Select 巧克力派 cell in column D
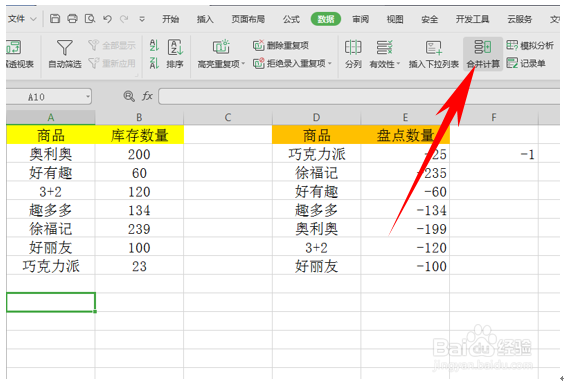 point(317,154)
